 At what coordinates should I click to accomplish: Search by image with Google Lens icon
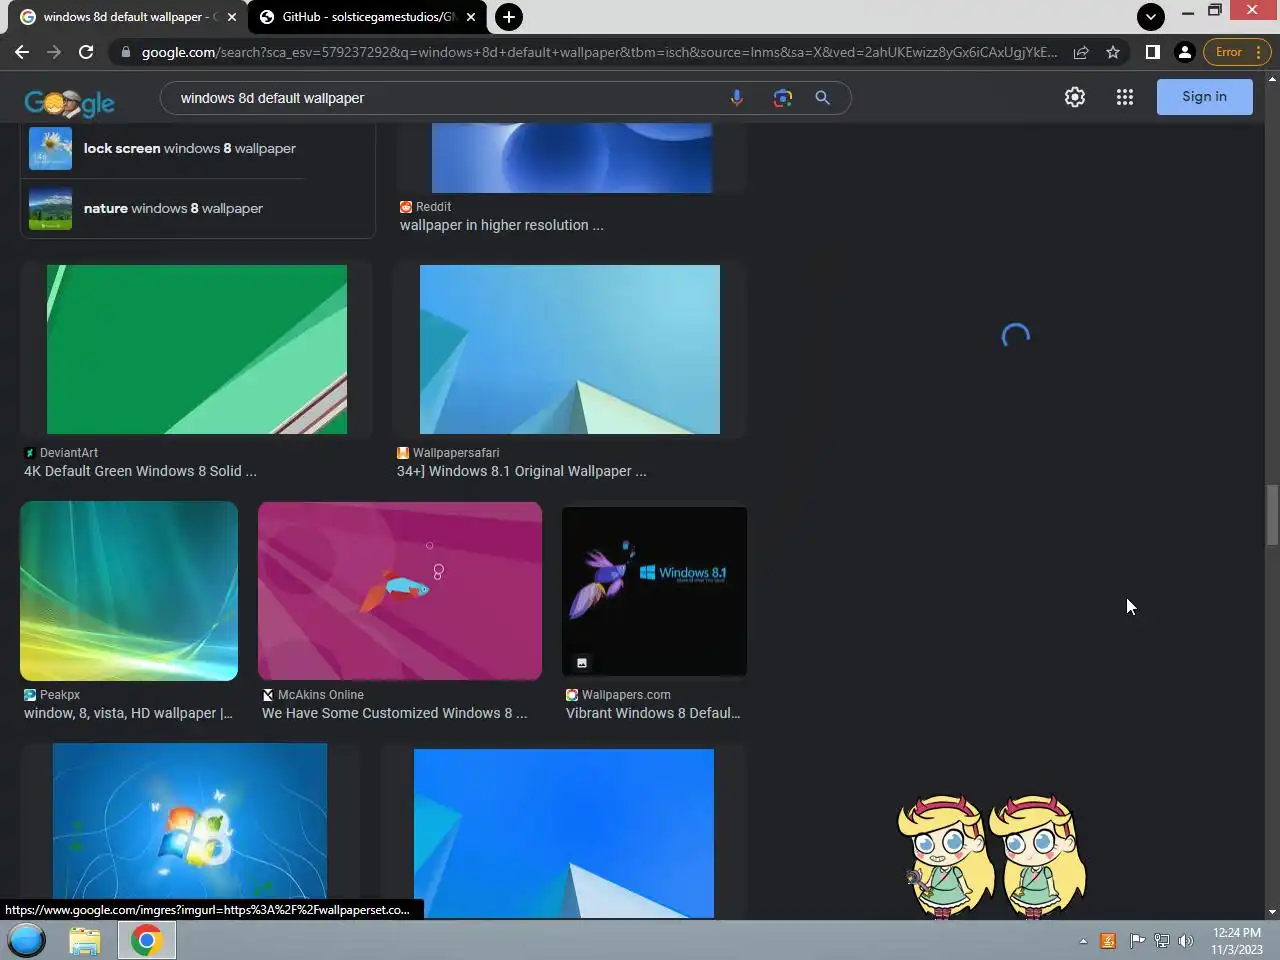tap(782, 98)
